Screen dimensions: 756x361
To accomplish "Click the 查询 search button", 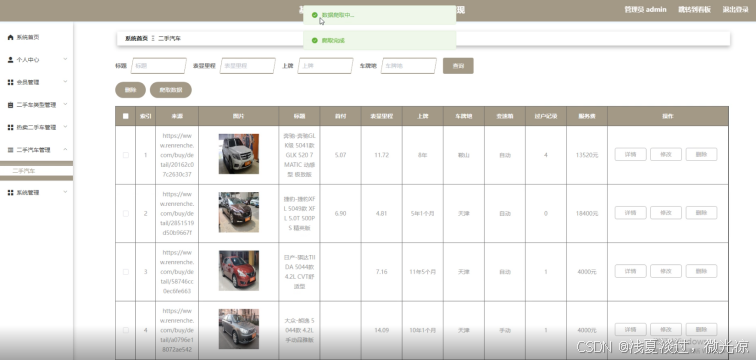I will [x=458, y=66].
